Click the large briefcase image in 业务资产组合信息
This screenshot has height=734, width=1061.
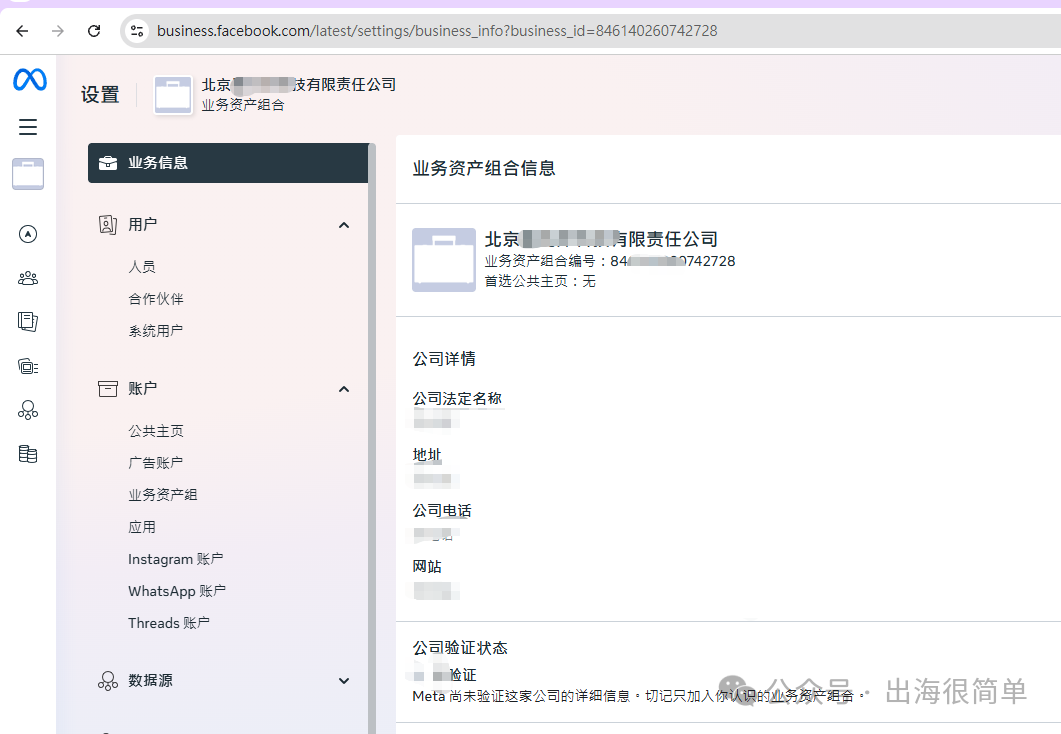(x=444, y=260)
